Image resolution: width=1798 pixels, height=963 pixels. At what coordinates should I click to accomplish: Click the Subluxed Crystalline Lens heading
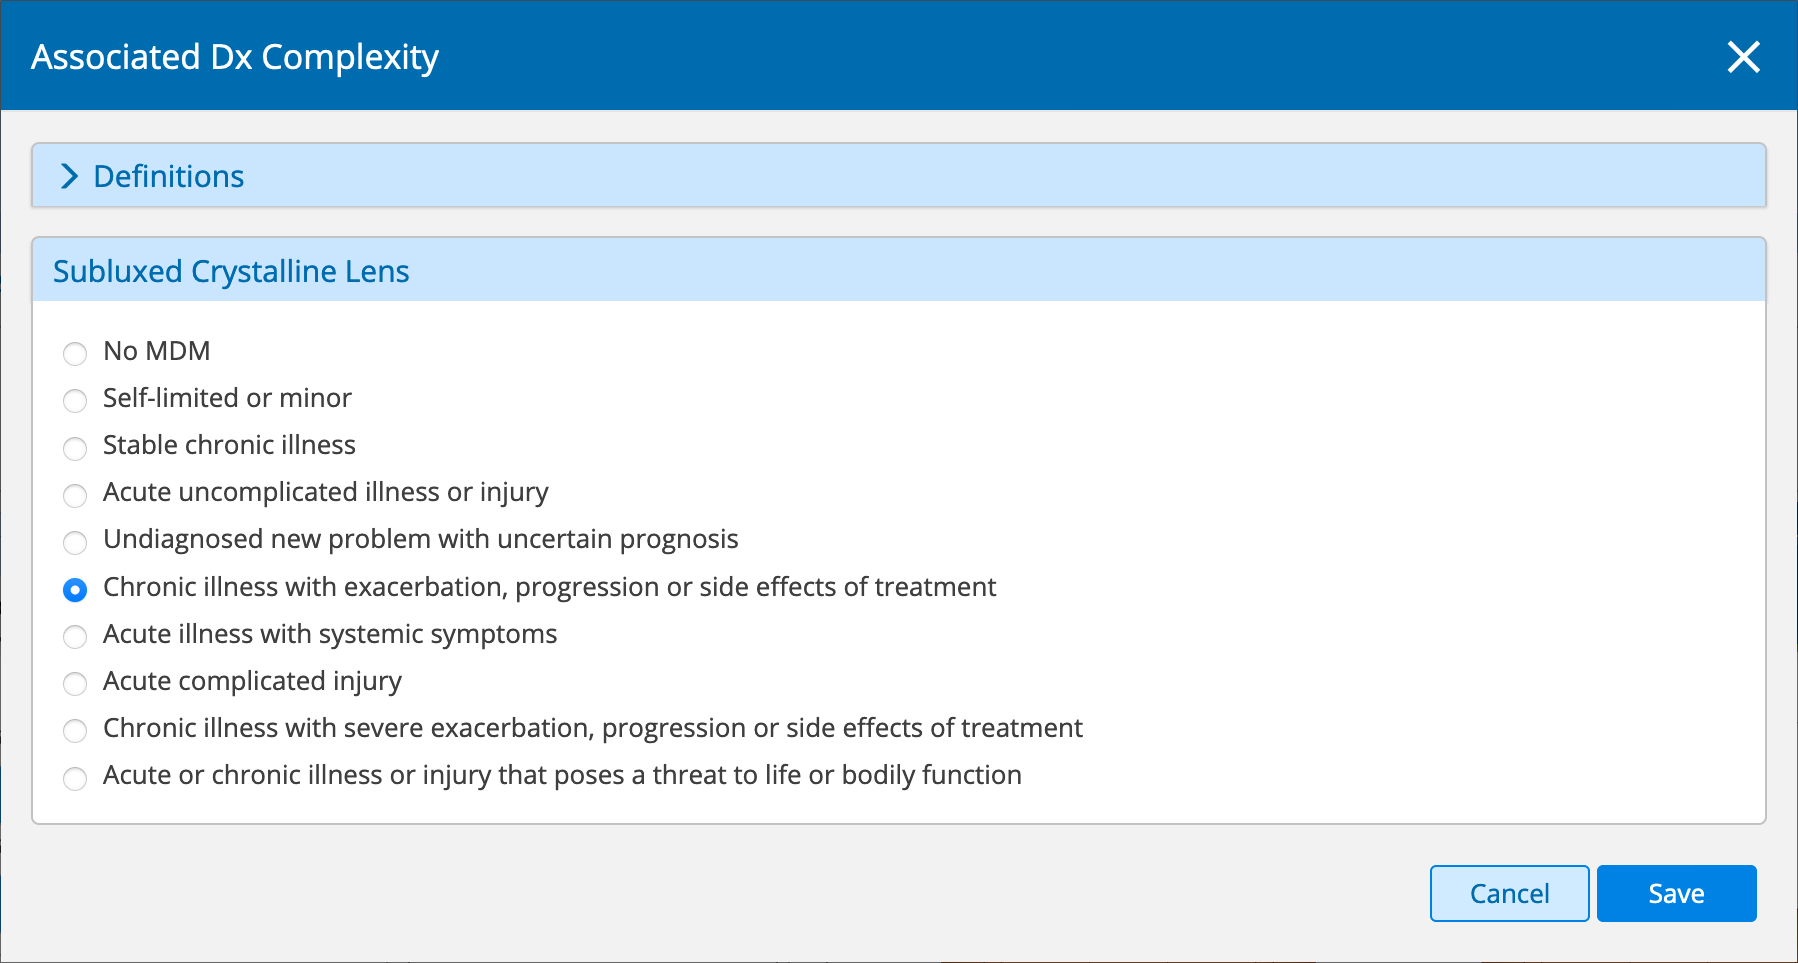231,271
